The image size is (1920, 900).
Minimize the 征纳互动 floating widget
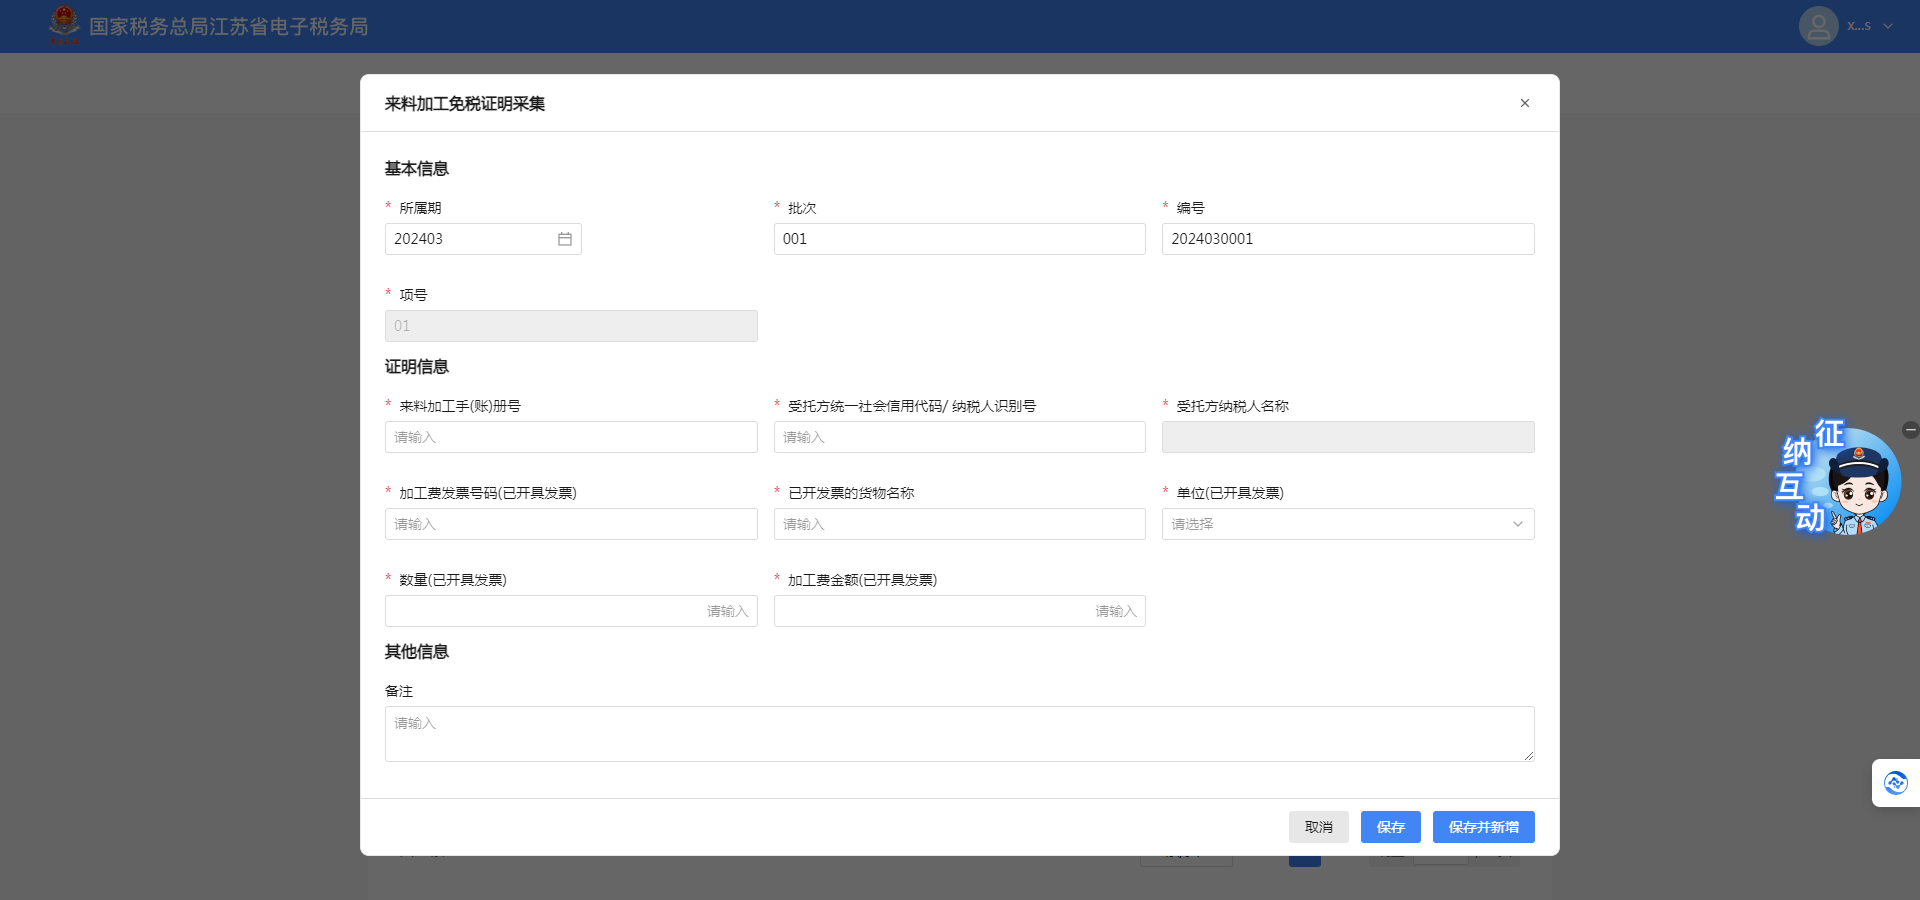click(1910, 430)
